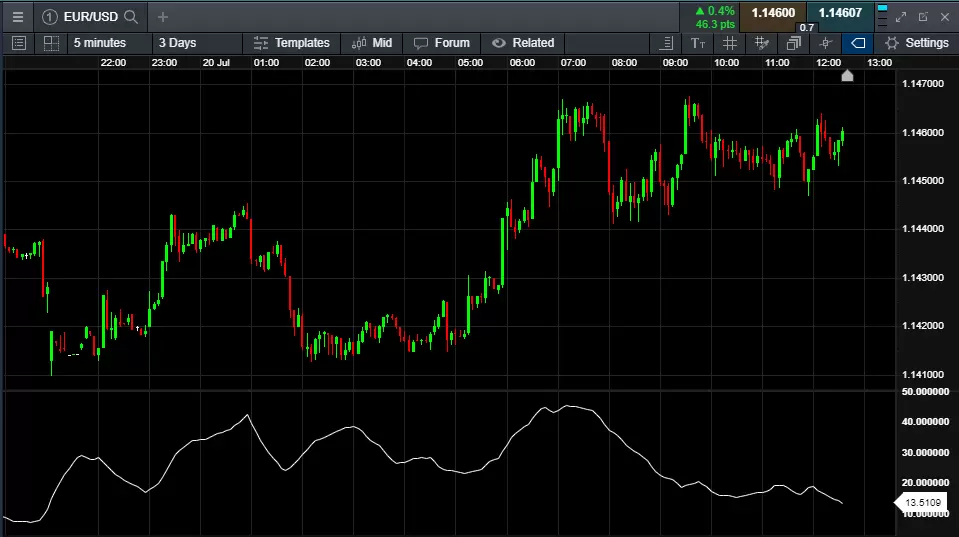Click the 1.14607 buy price button
This screenshot has width=959, height=537.
click(x=840, y=13)
